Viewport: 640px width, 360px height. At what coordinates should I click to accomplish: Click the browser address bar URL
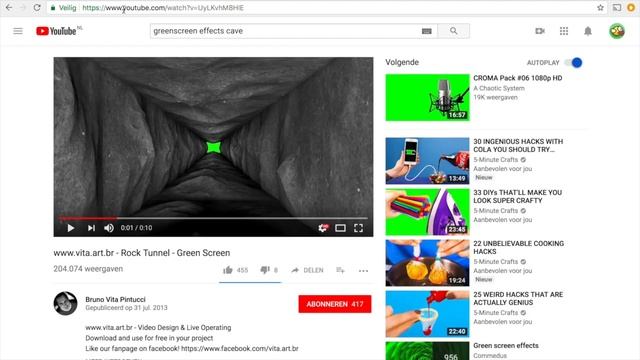(x=163, y=8)
